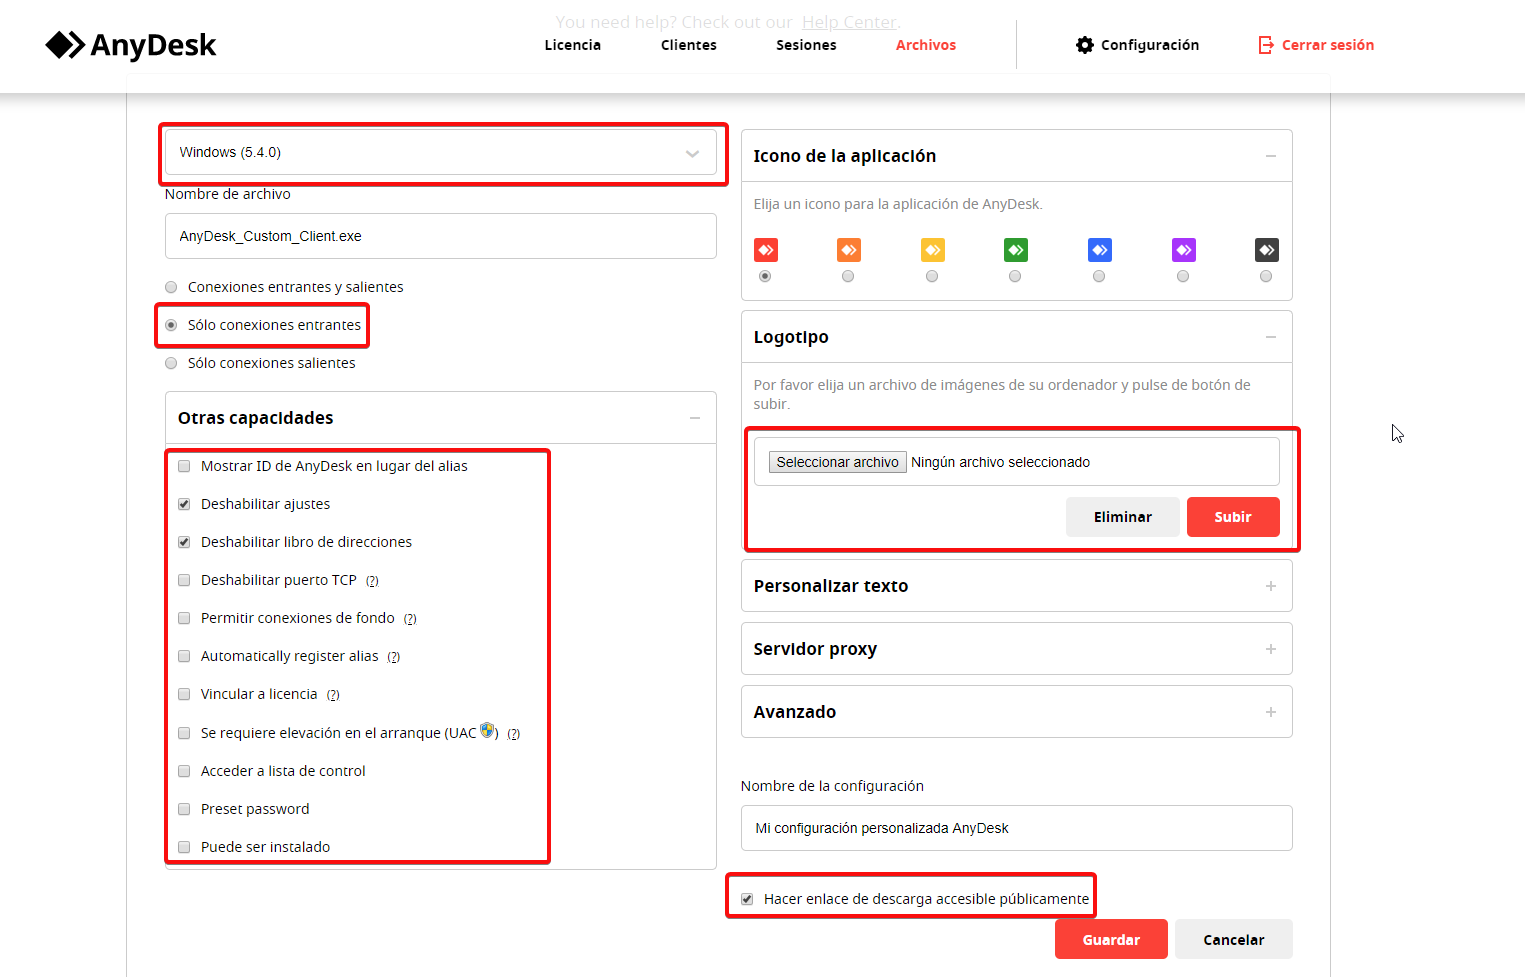Check Automatically register alias
The width and height of the screenshot is (1525, 977).
(184, 656)
